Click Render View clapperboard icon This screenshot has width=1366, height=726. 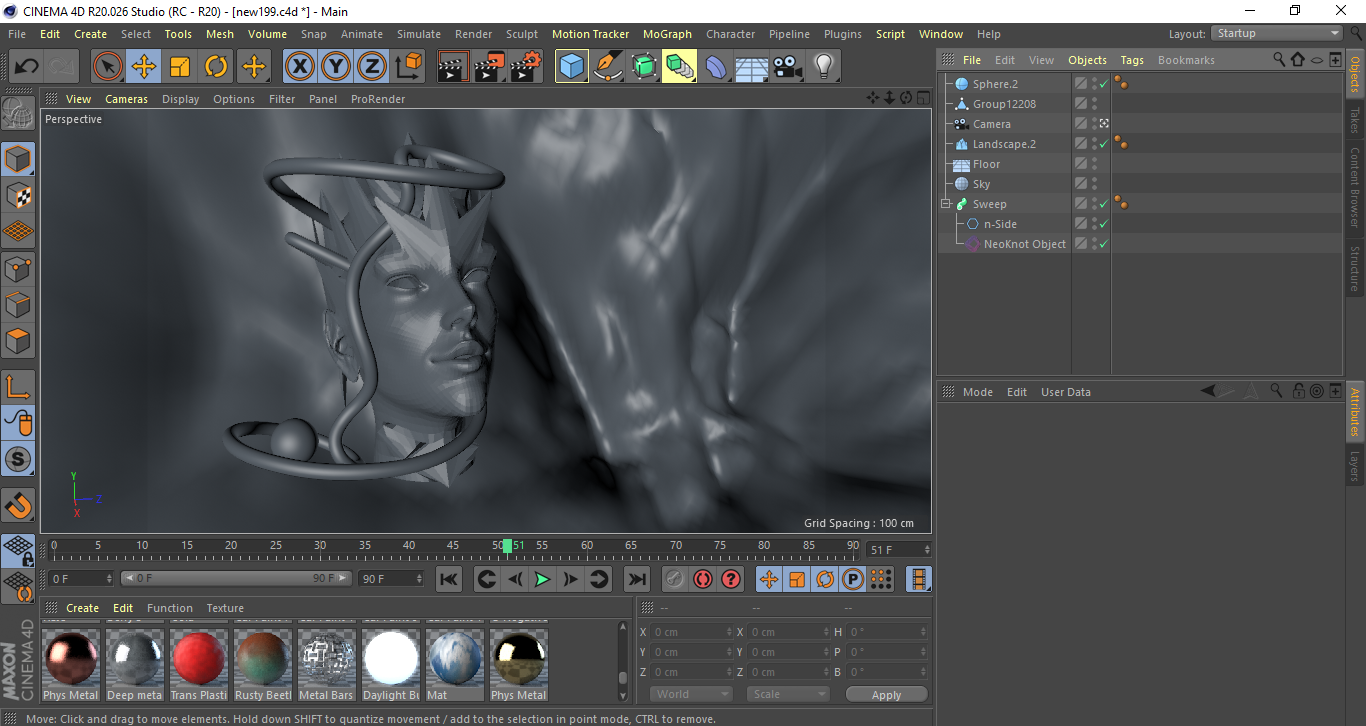pyautogui.click(x=454, y=67)
